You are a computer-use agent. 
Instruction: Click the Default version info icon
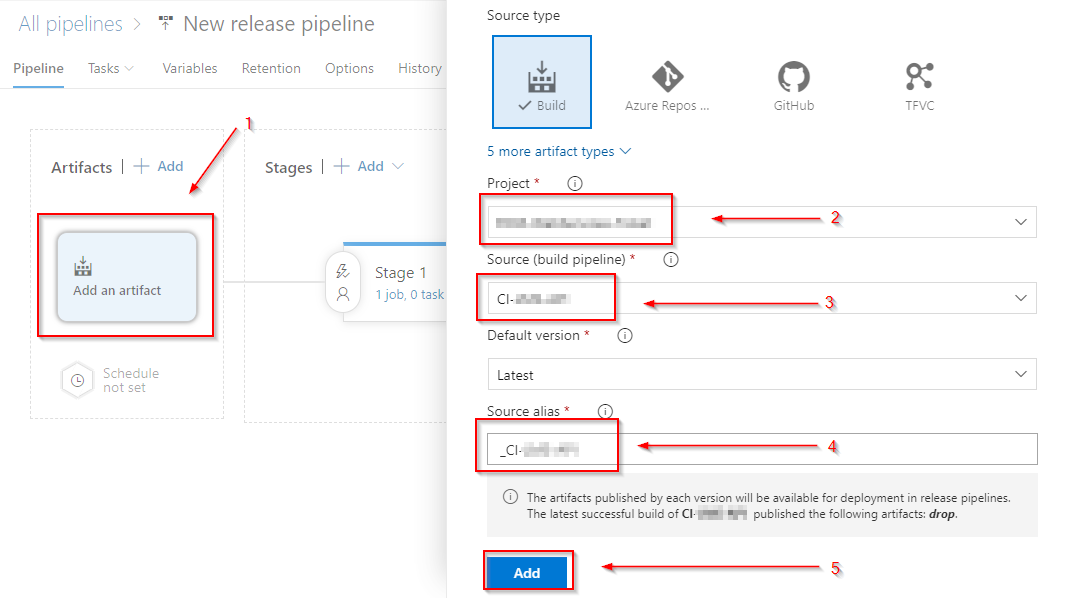pyautogui.click(x=625, y=336)
